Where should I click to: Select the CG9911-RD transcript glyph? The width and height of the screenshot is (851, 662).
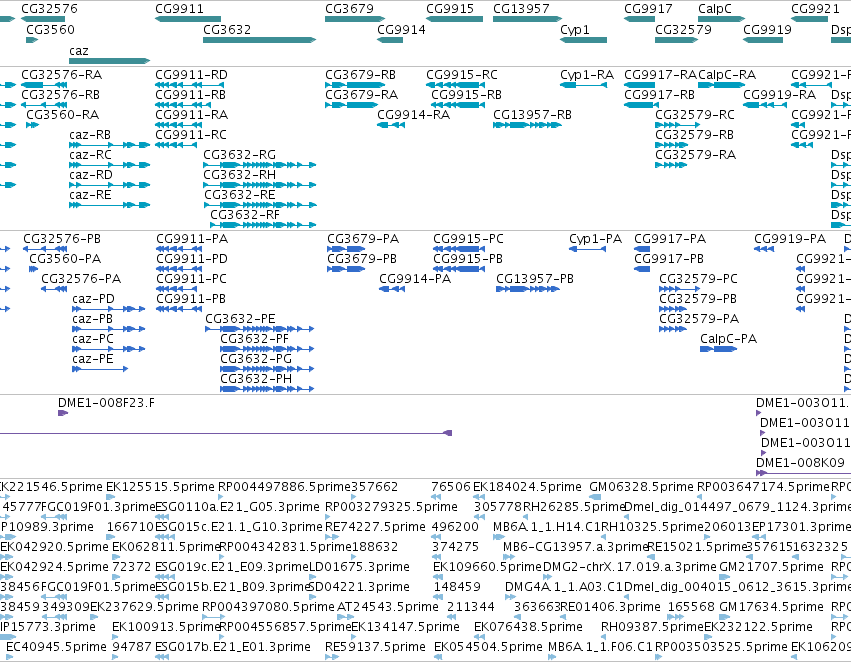[189, 85]
